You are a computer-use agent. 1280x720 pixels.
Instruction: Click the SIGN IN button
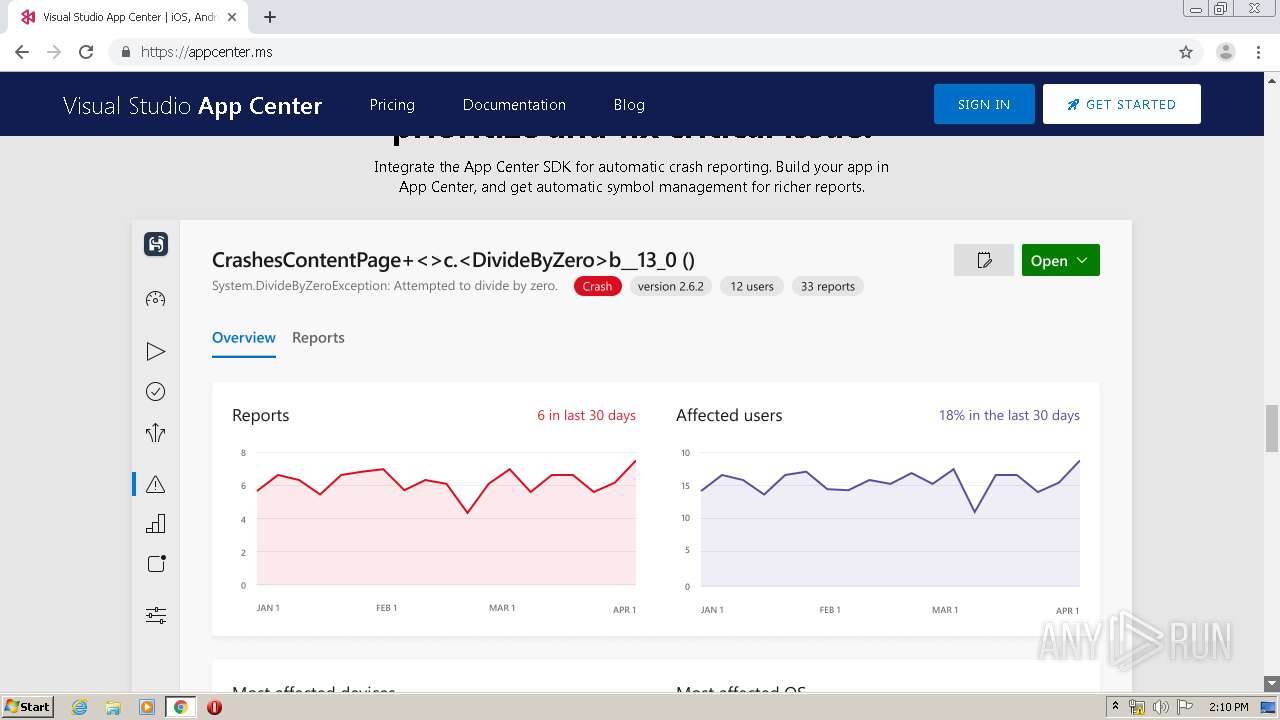pos(984,104)
